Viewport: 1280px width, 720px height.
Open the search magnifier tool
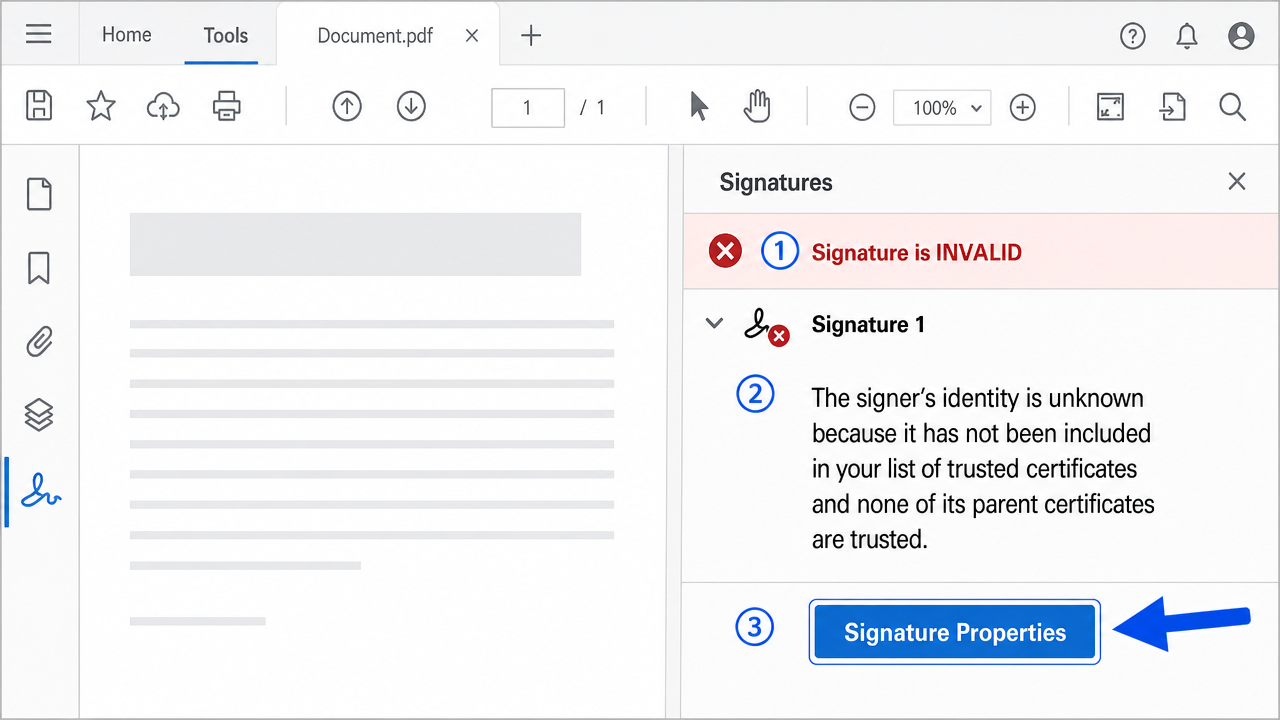(1233, 107)
